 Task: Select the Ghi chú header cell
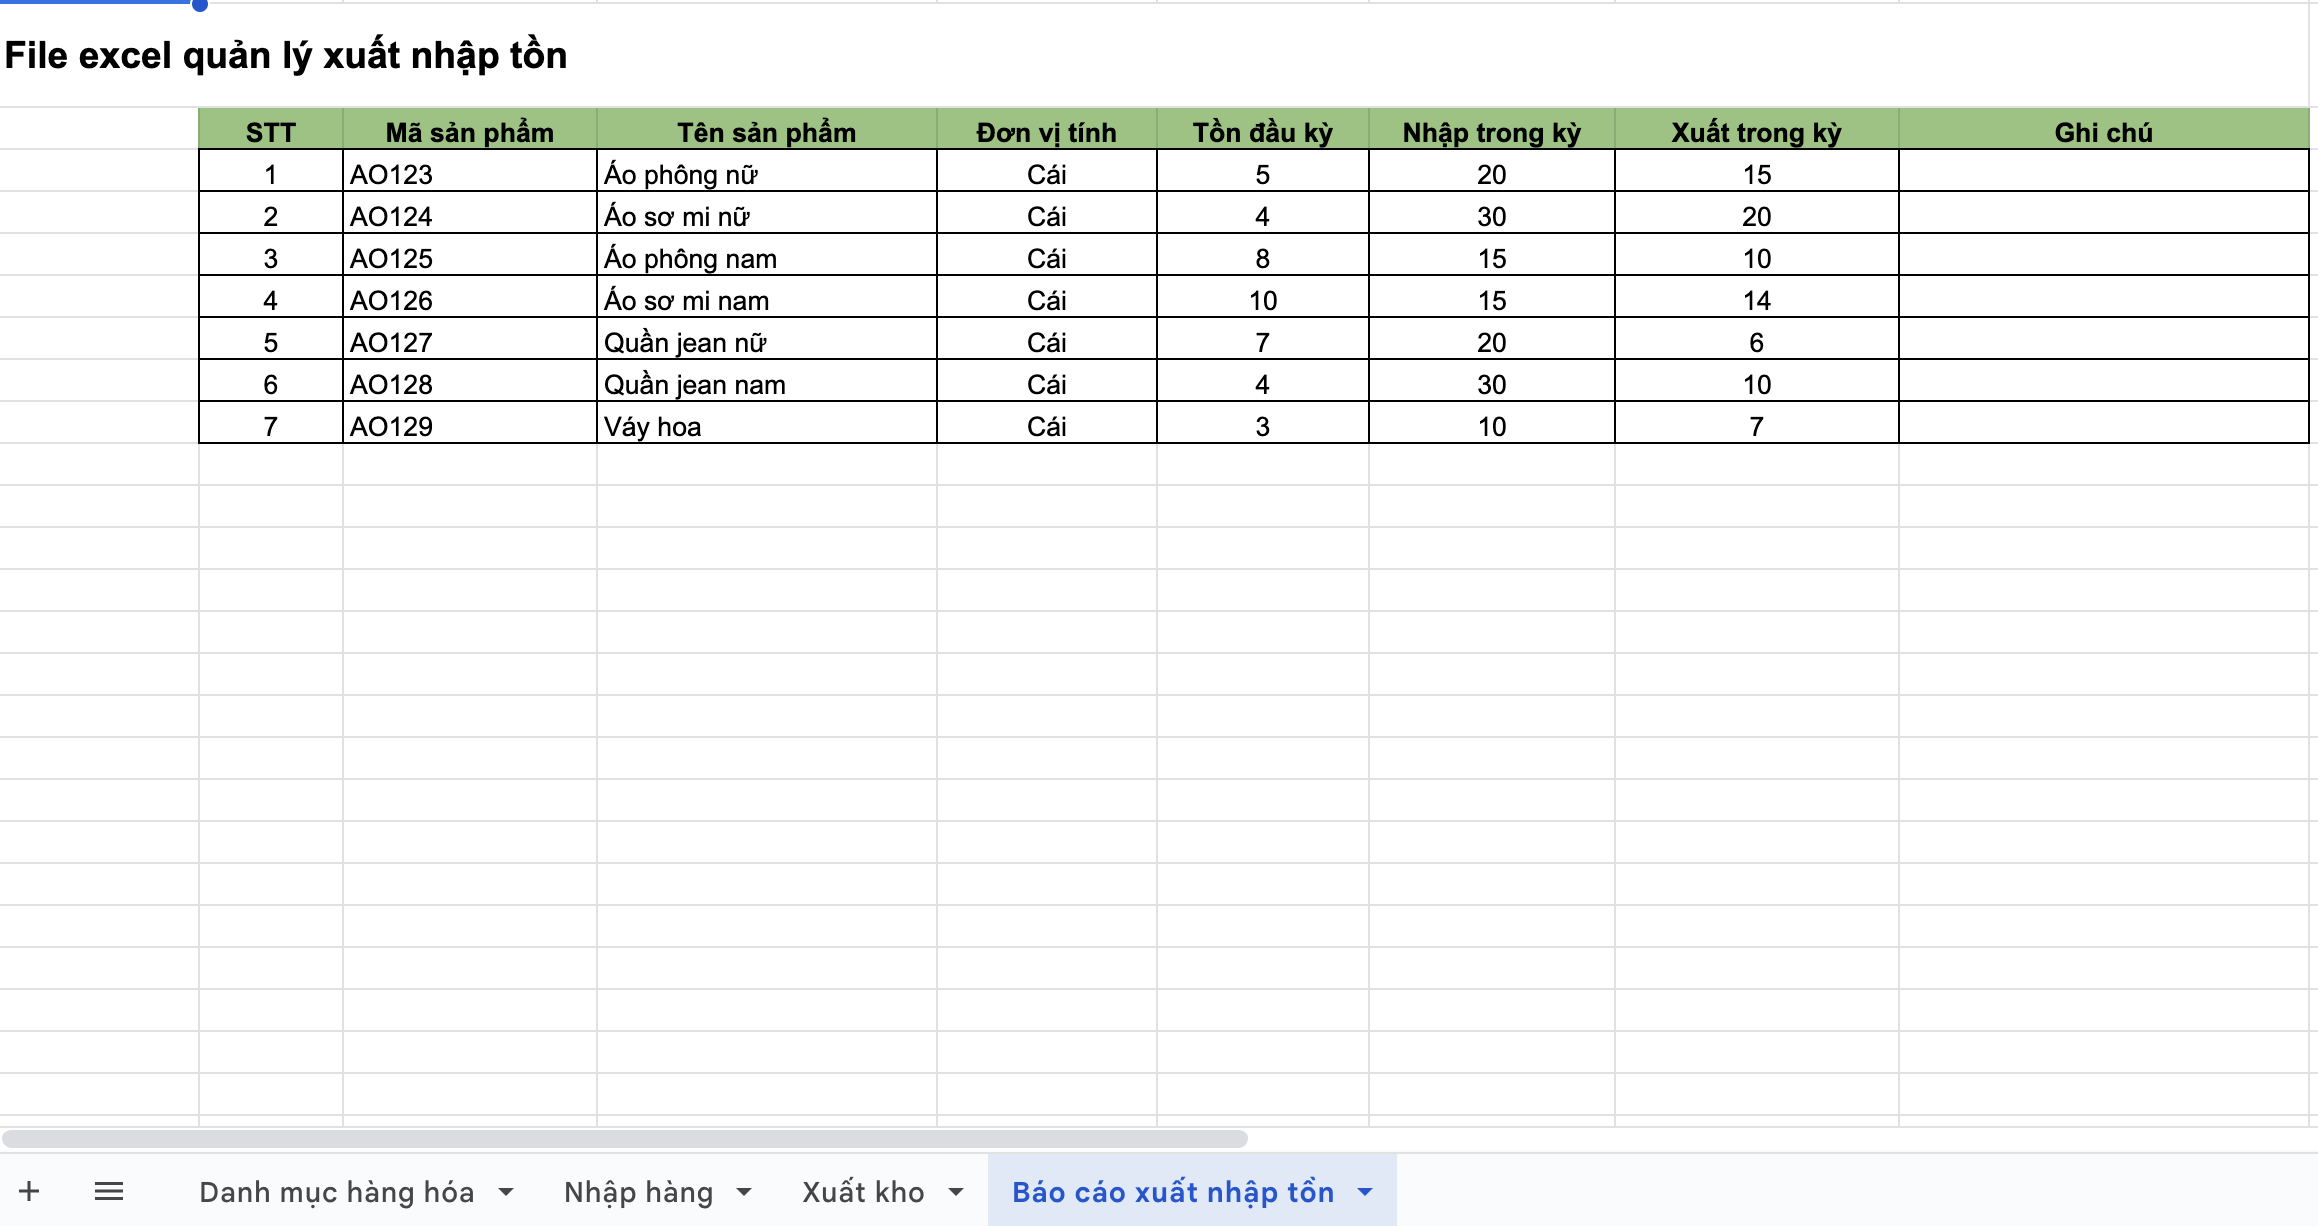2103,132
